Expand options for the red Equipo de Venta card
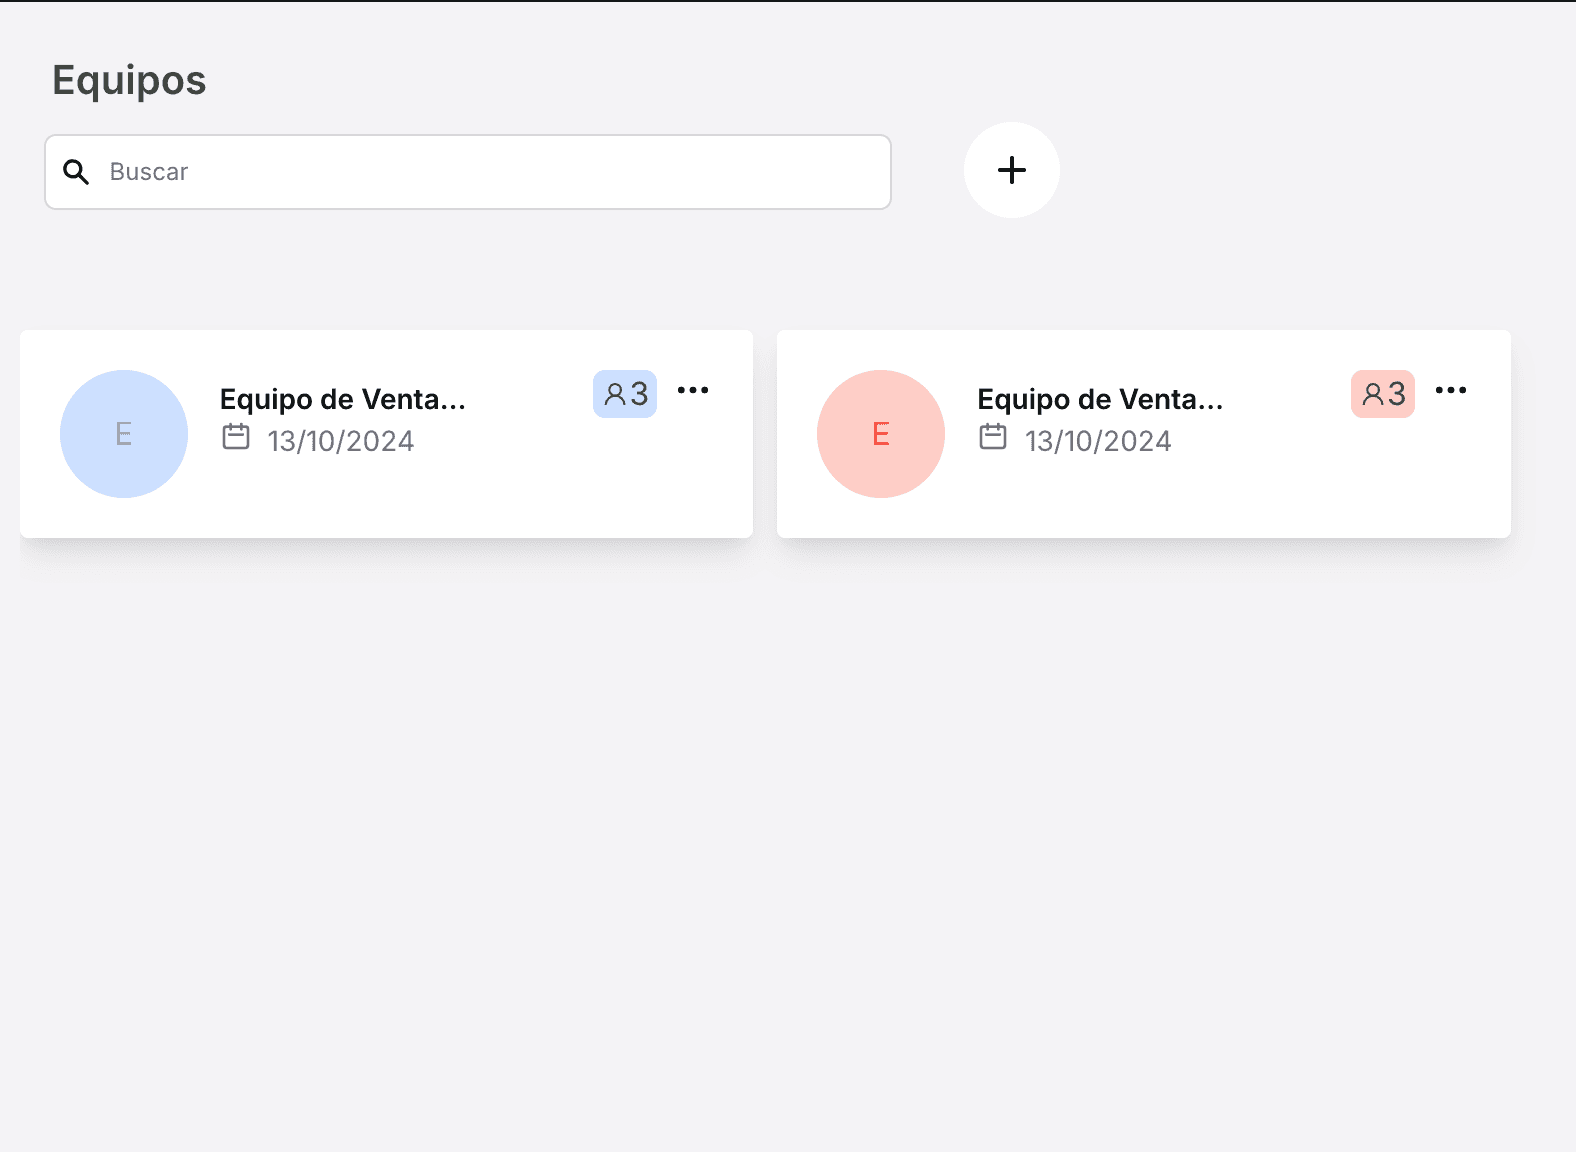The height and width of the screenshot is (1152, 1576). click(1451, 390)
